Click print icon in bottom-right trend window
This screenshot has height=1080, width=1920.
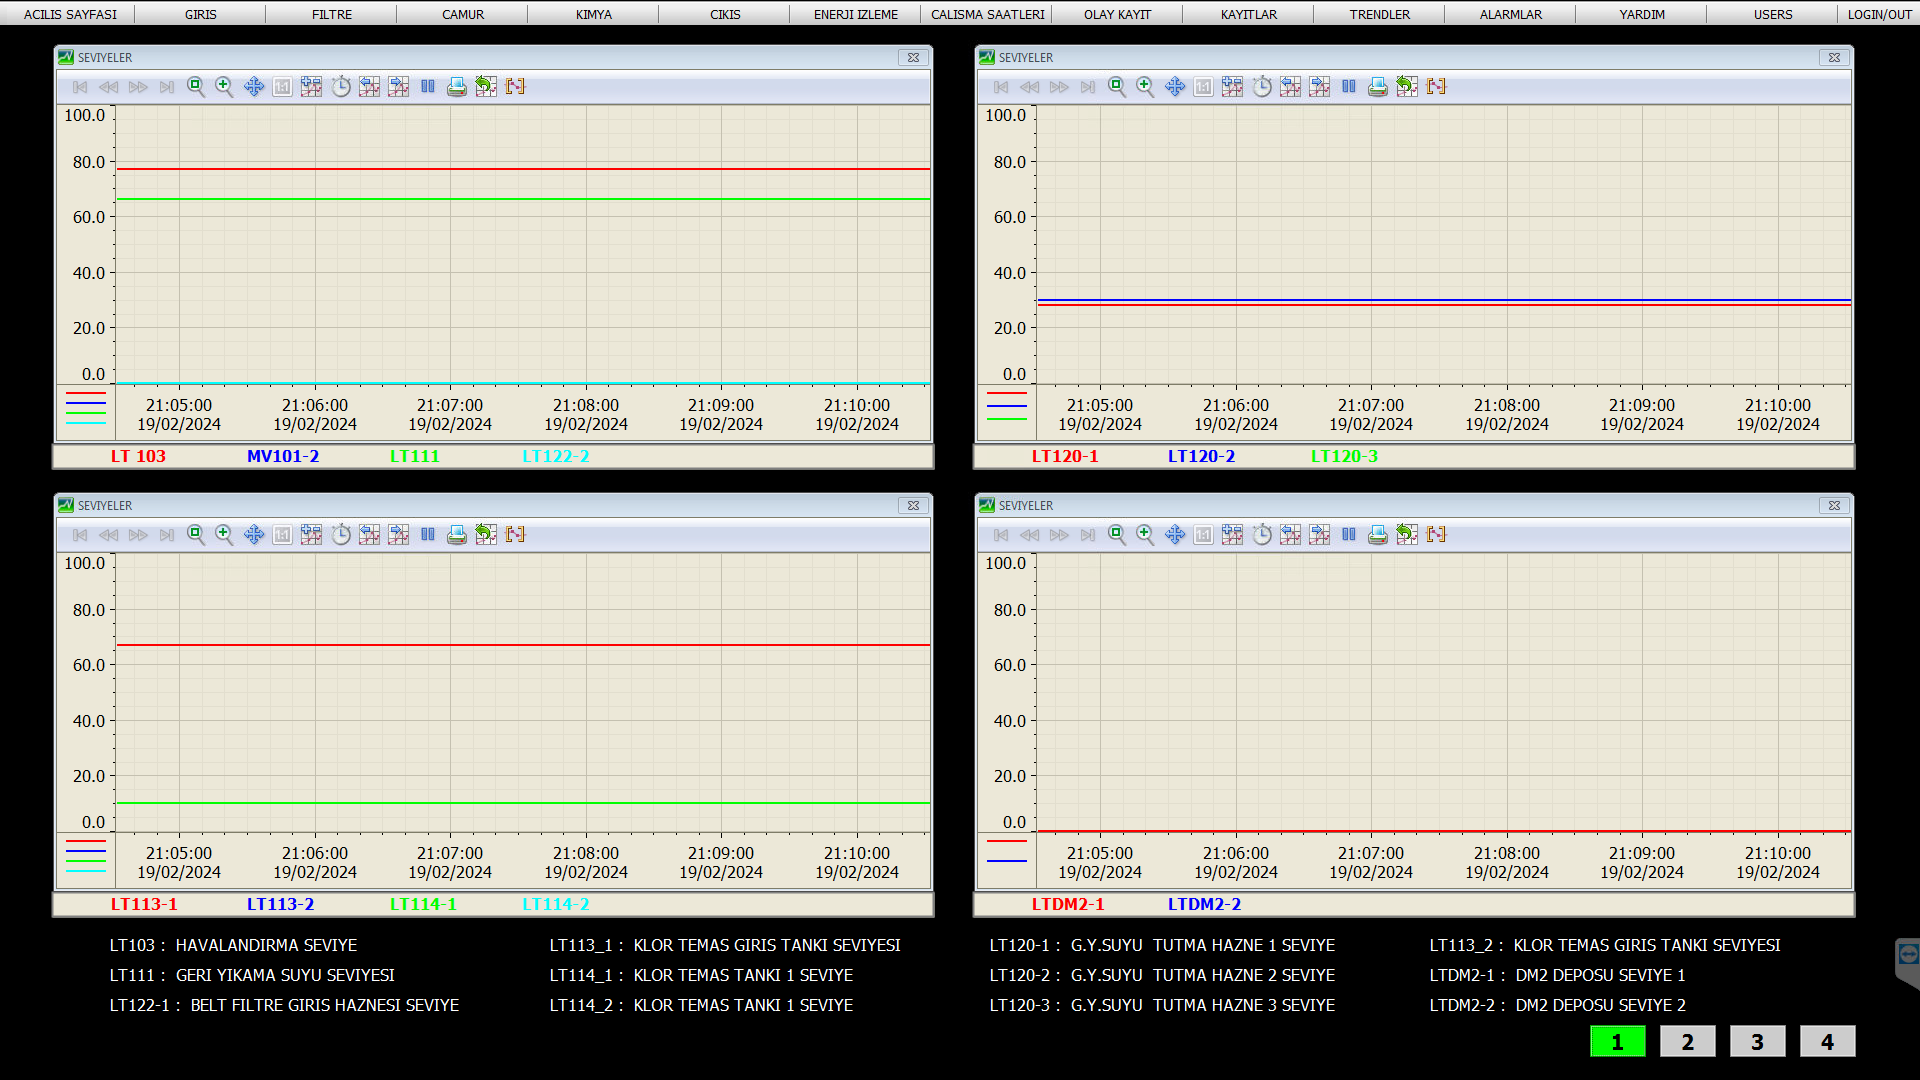coord(1378,535)
